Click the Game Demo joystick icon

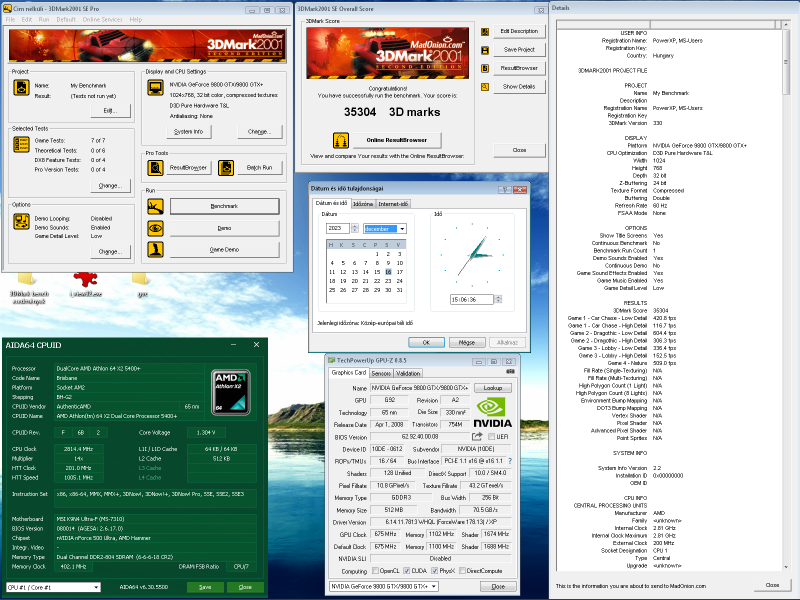coord(155,249)
